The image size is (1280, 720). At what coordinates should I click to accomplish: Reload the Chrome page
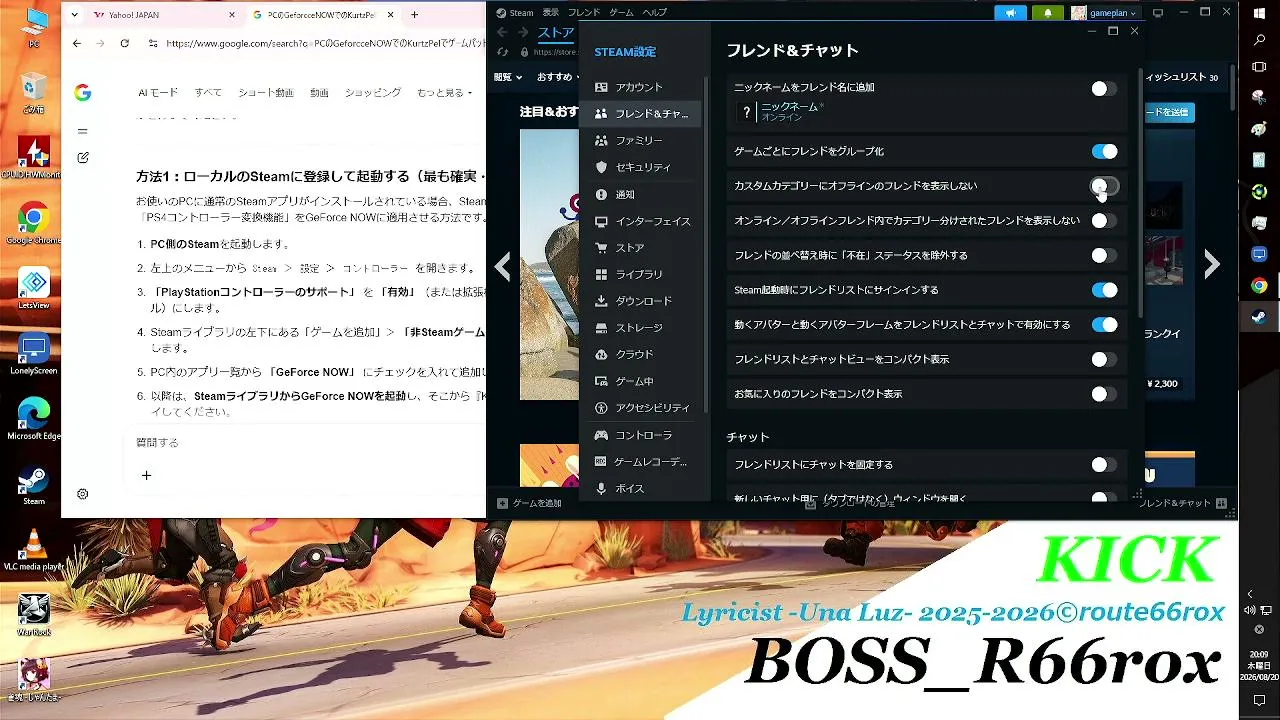point(124,44)
